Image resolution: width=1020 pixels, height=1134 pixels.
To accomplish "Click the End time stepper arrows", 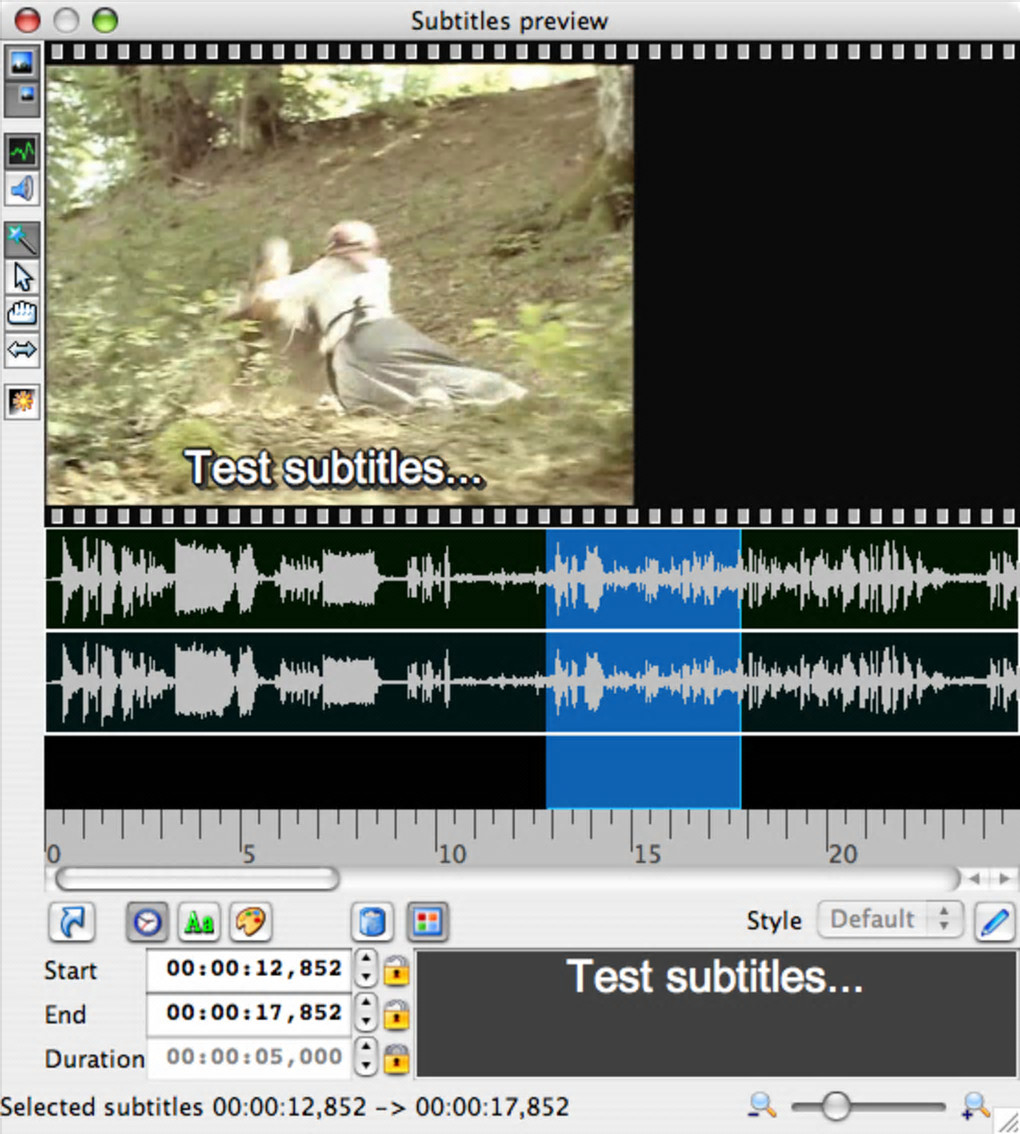I will click(x=366, y=1012).
